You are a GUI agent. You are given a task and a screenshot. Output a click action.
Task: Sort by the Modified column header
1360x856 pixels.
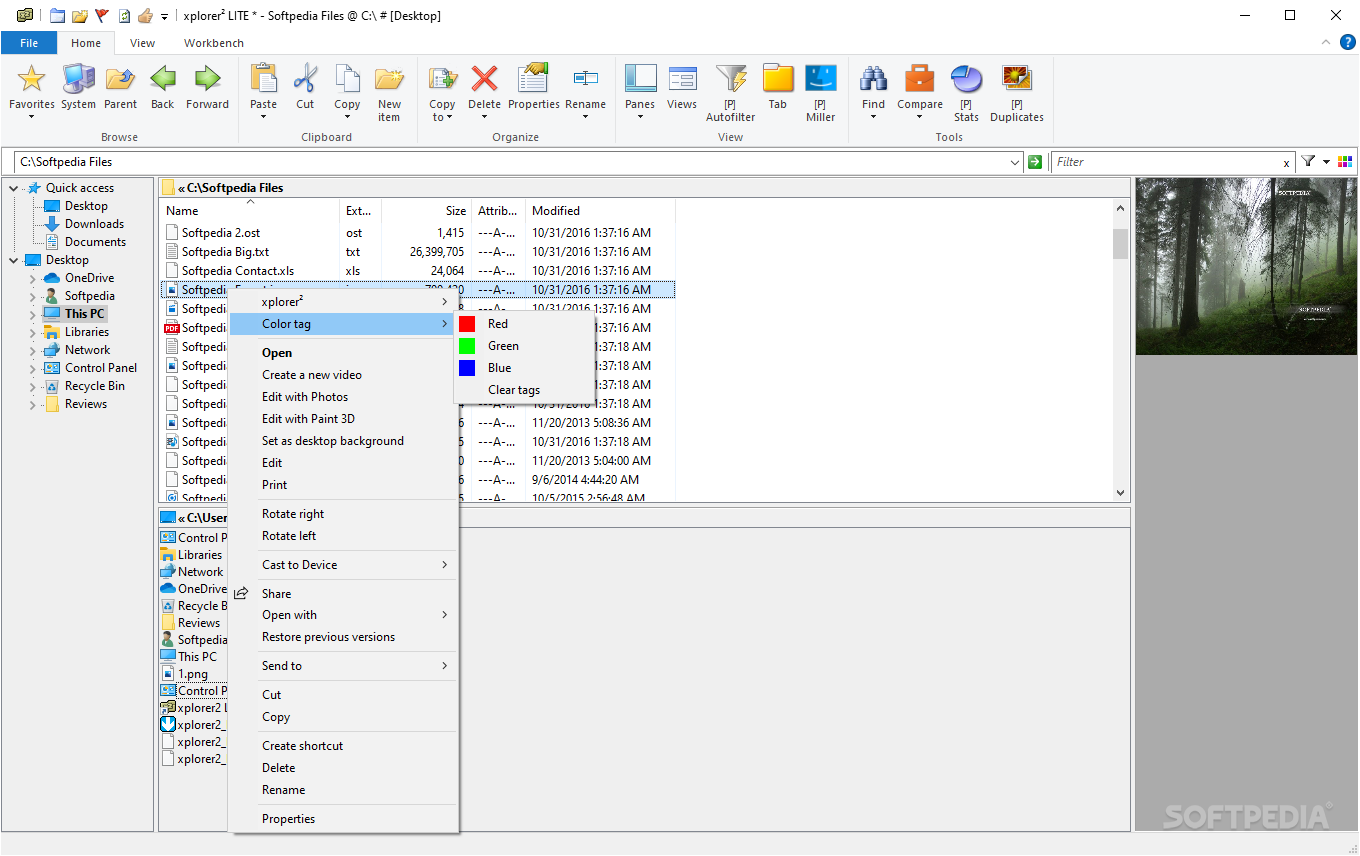pos(601,211)
